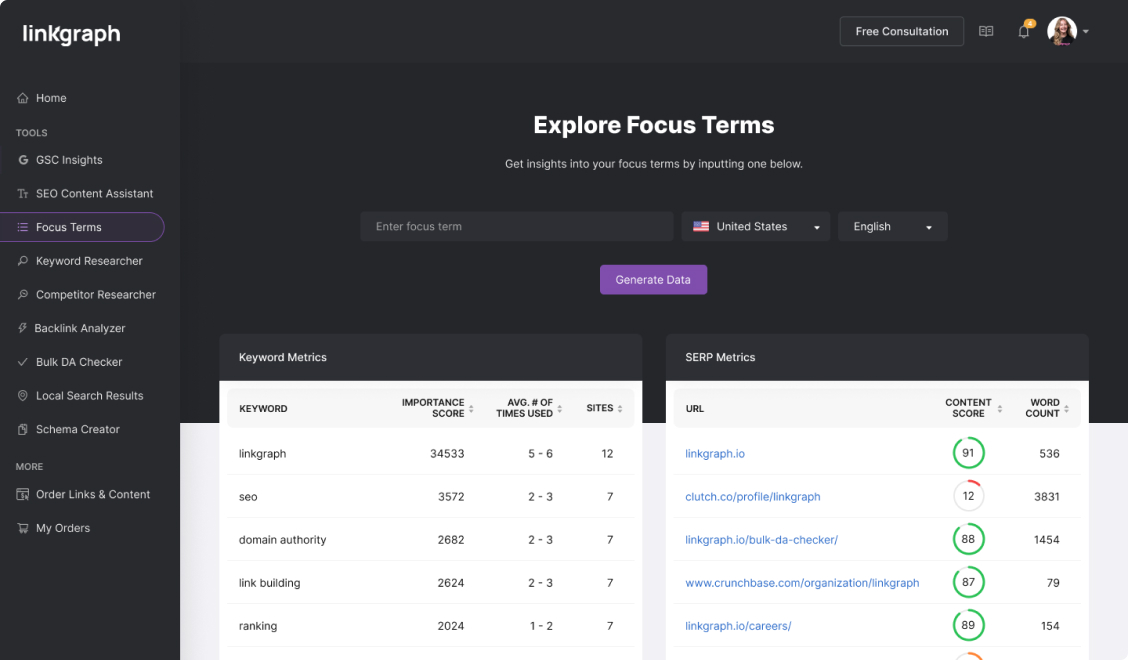Click the GSC Insights Google icon
This screenshot has width=1128, height=660.
tap(23, 160)
